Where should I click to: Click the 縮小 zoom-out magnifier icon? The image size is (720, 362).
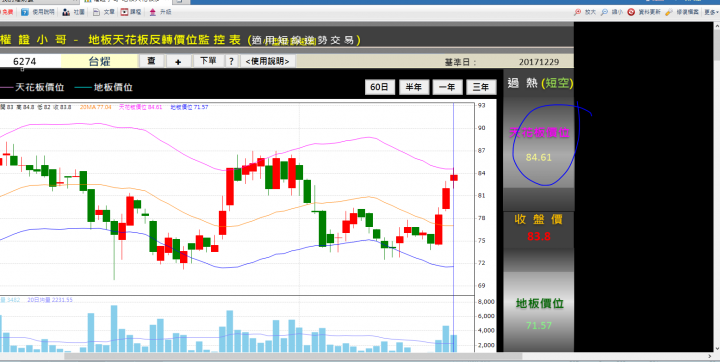[x=605, y=12]
